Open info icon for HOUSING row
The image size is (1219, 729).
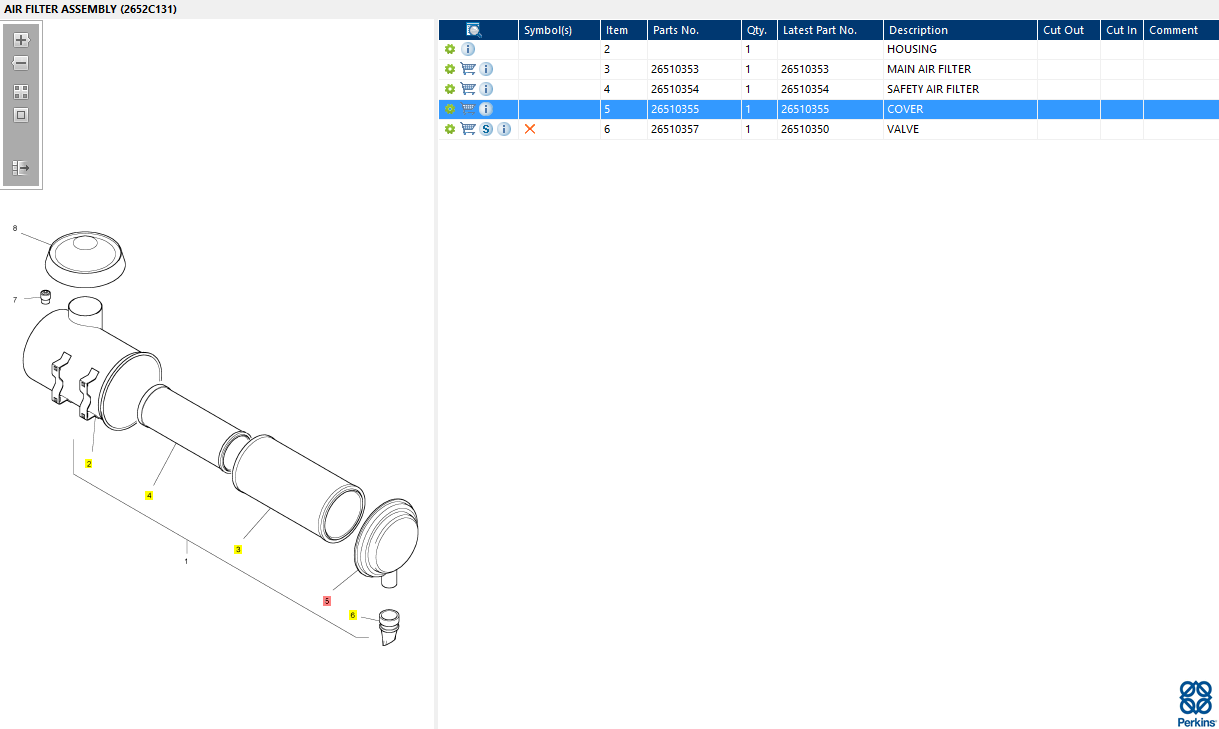click(468, 49)
